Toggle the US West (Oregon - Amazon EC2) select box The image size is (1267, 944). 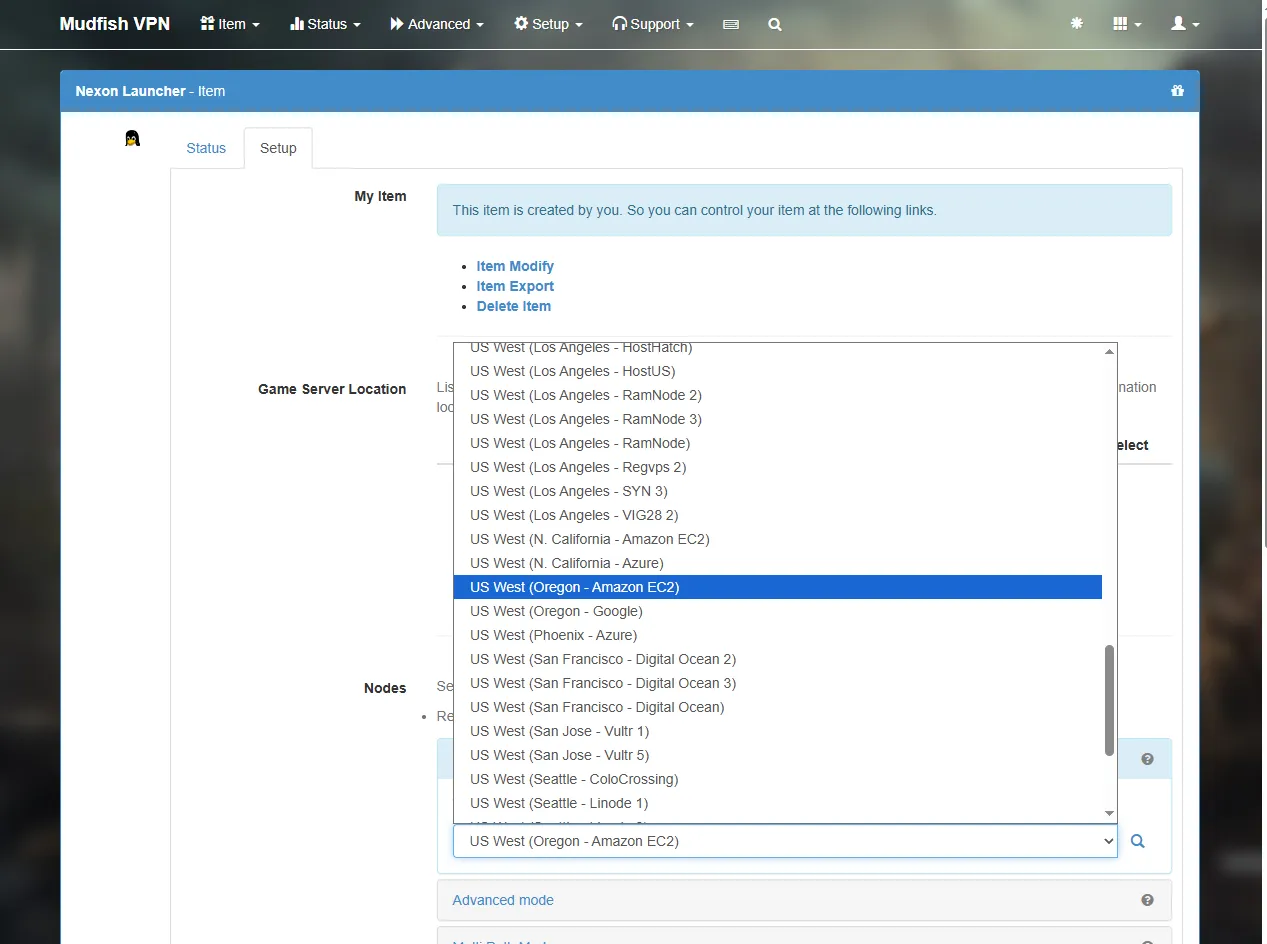click(785, 841)
